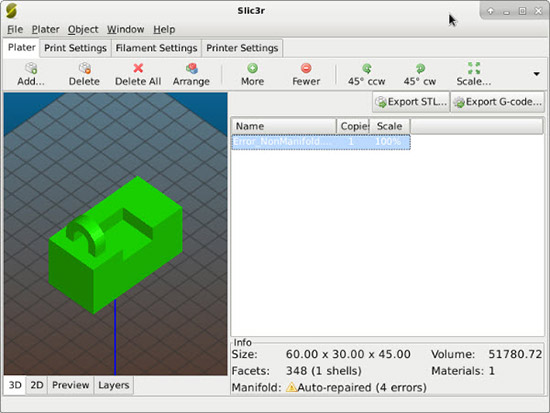This screenshot has height=413, width=550.
Task: Click the More green plus icon
Action: pos(253,68)
